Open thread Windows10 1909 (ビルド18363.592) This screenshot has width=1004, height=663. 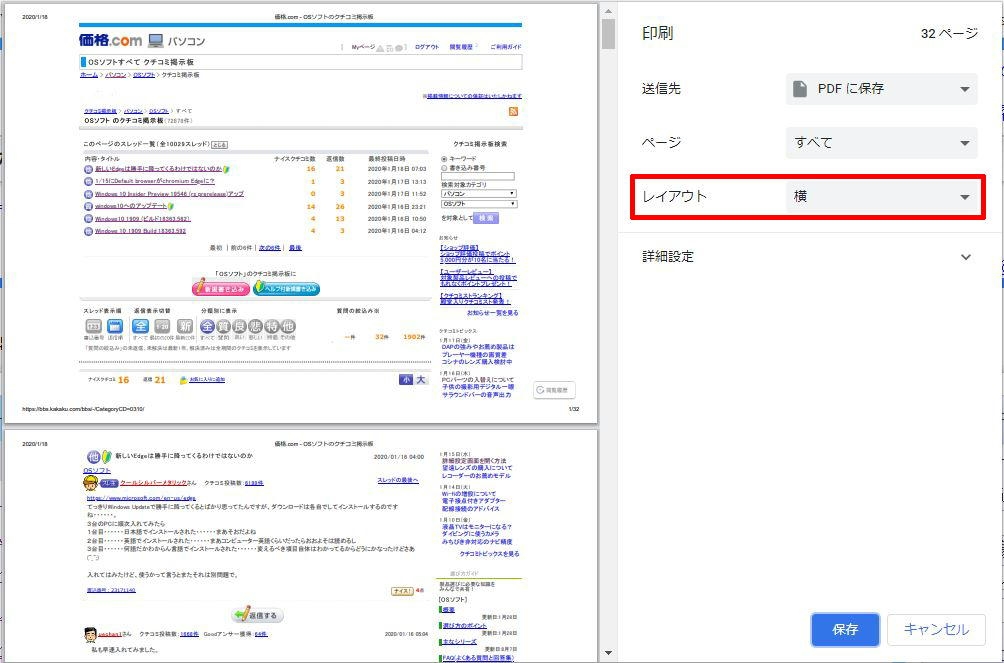[x=142, y=218]
